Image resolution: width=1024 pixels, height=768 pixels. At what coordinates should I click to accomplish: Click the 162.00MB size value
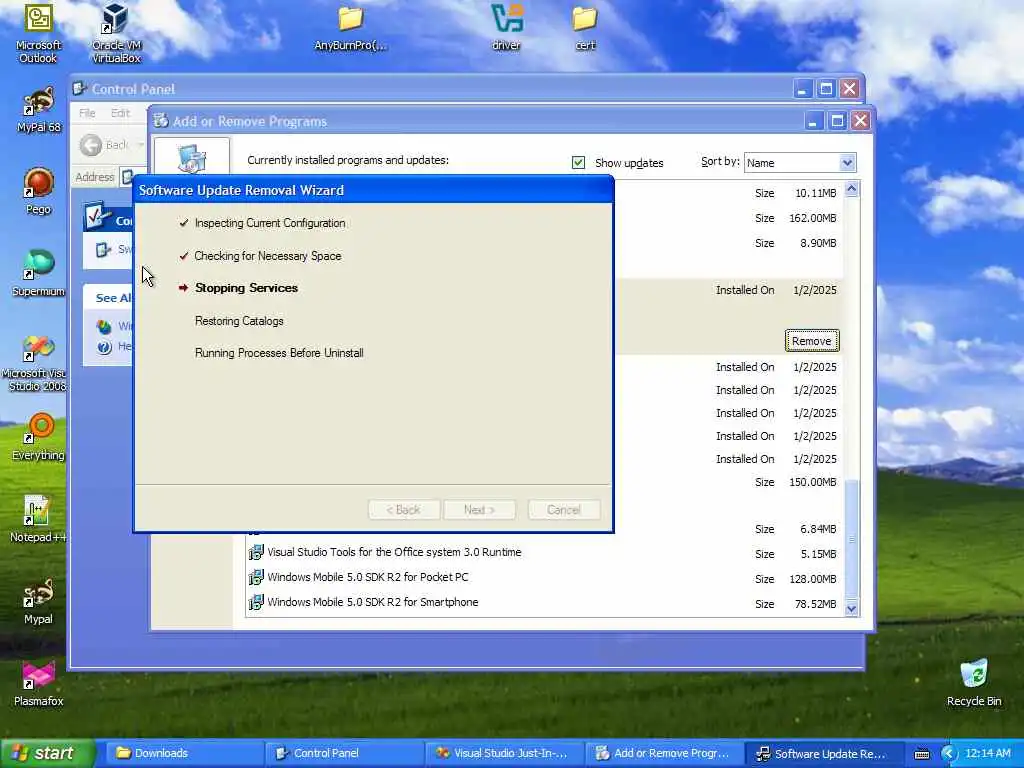click(x=812, y=218)
